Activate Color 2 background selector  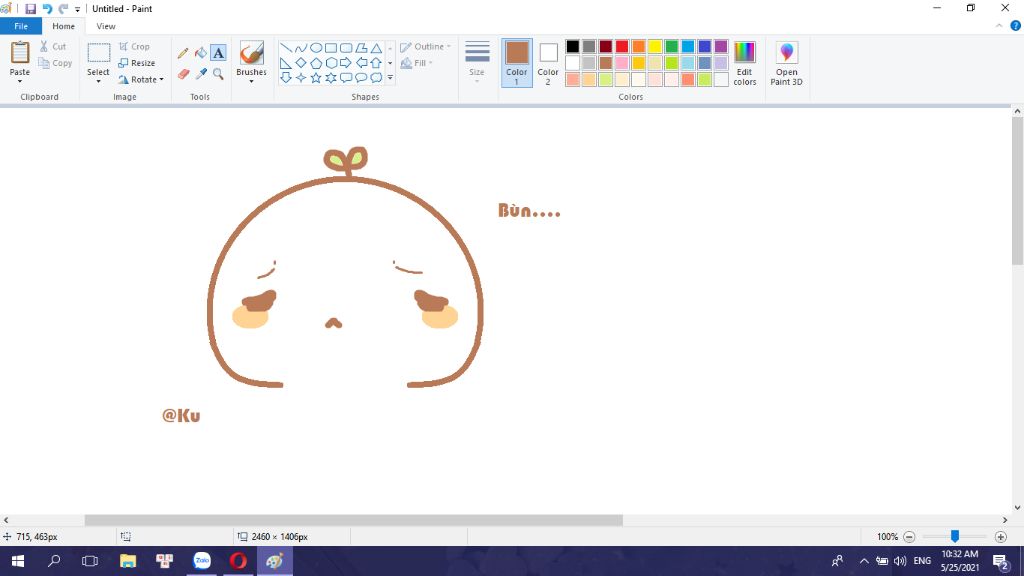pos(548,63)
